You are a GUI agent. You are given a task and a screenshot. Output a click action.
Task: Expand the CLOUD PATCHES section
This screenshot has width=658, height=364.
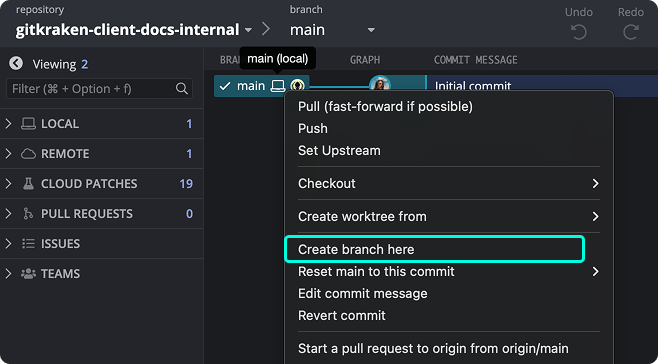[8, 183]
